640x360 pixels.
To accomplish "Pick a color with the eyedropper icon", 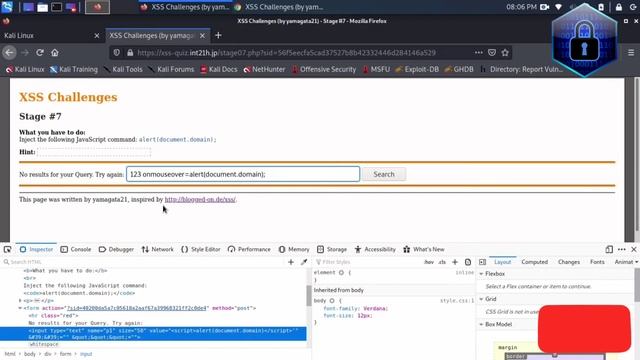I will tap(304, 262).
